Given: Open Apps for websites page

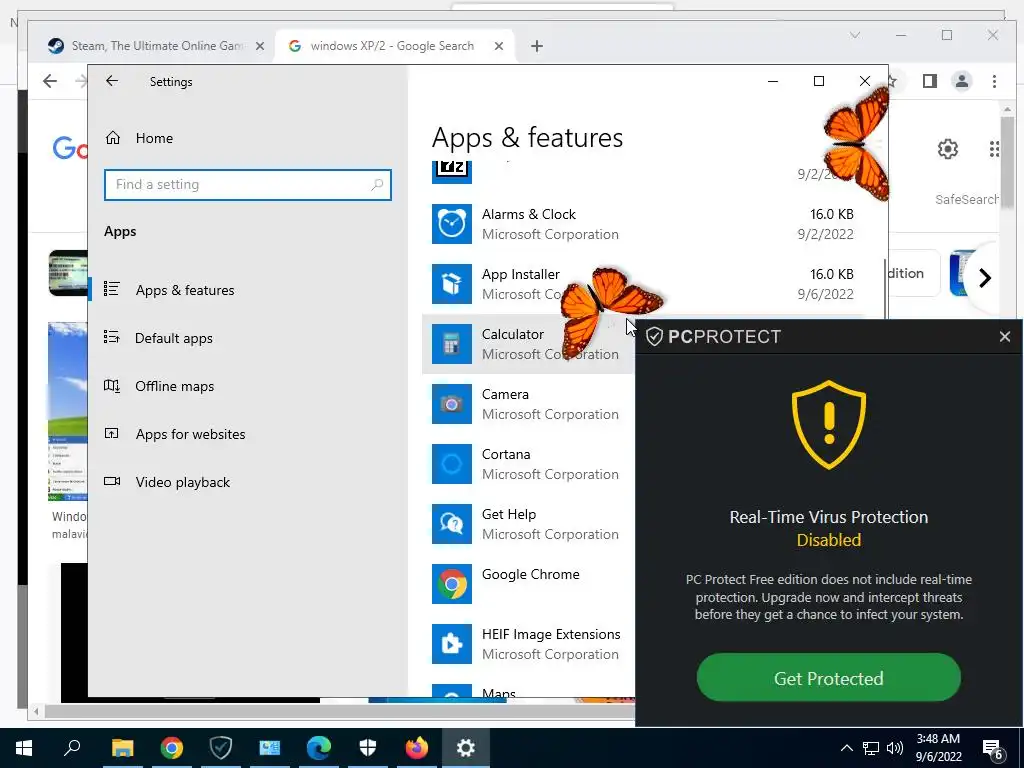Looking at the screenshot, I should tap(190, 434).
